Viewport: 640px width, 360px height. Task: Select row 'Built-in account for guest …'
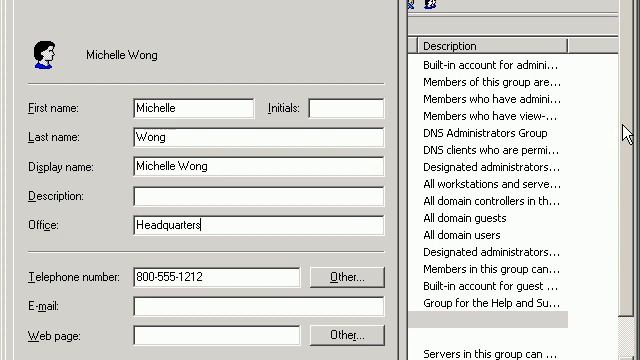pyautogui.click(x=490, y=286)
